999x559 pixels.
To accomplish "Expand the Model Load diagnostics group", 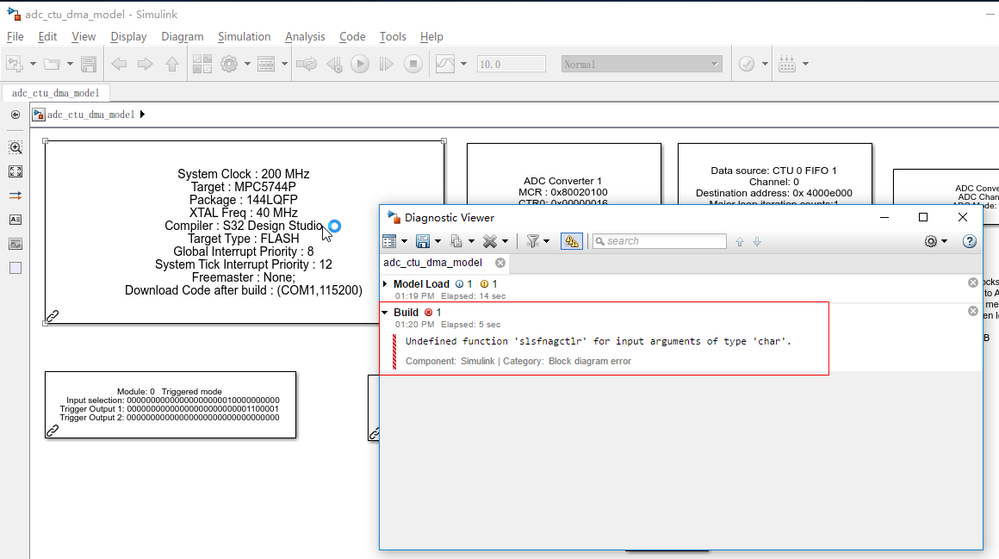I will click(x=385, y=284).
